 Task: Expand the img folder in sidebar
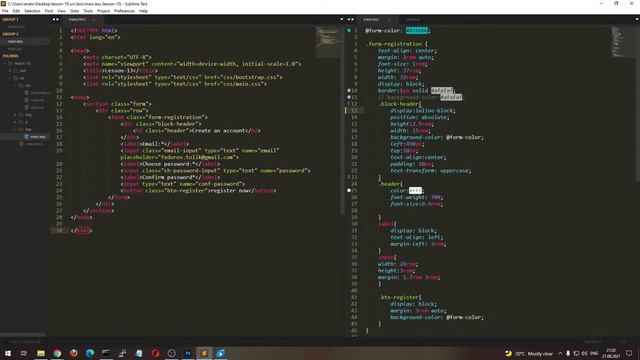(16, 115)
